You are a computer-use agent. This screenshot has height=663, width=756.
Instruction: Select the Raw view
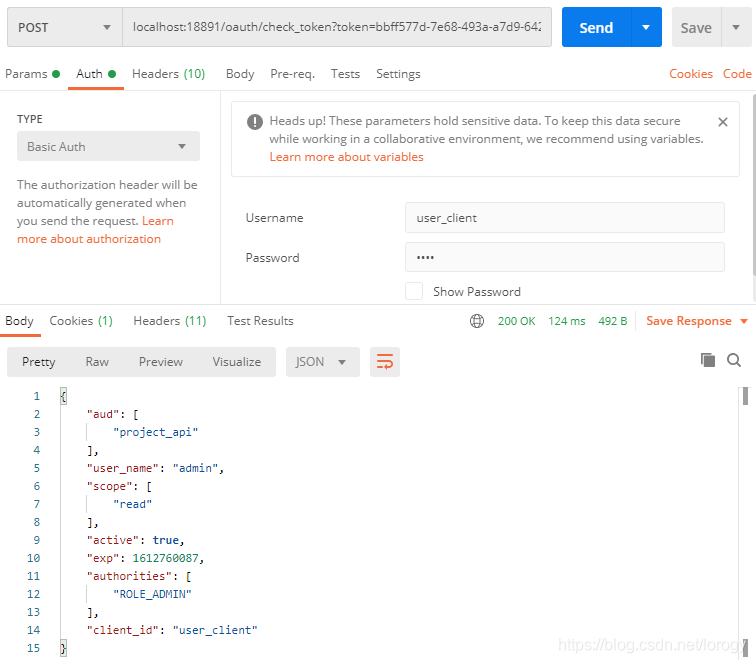[97, 362]
